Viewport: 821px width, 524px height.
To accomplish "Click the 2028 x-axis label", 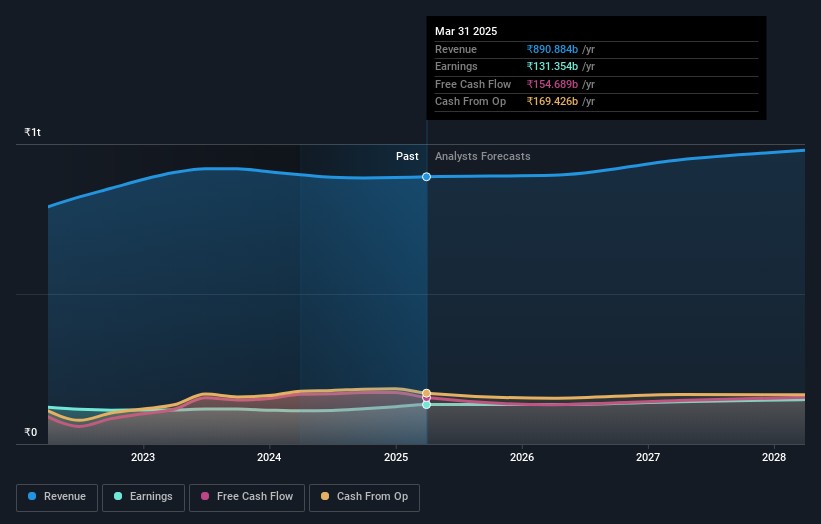I will (x=774, y=457).
